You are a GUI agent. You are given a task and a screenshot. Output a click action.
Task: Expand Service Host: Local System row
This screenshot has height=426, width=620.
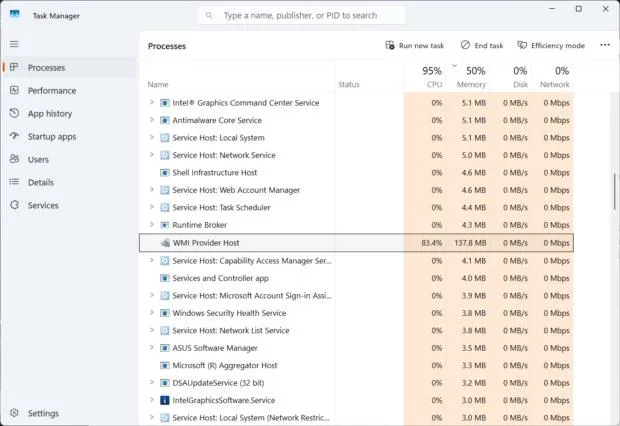tap(151, 137)
